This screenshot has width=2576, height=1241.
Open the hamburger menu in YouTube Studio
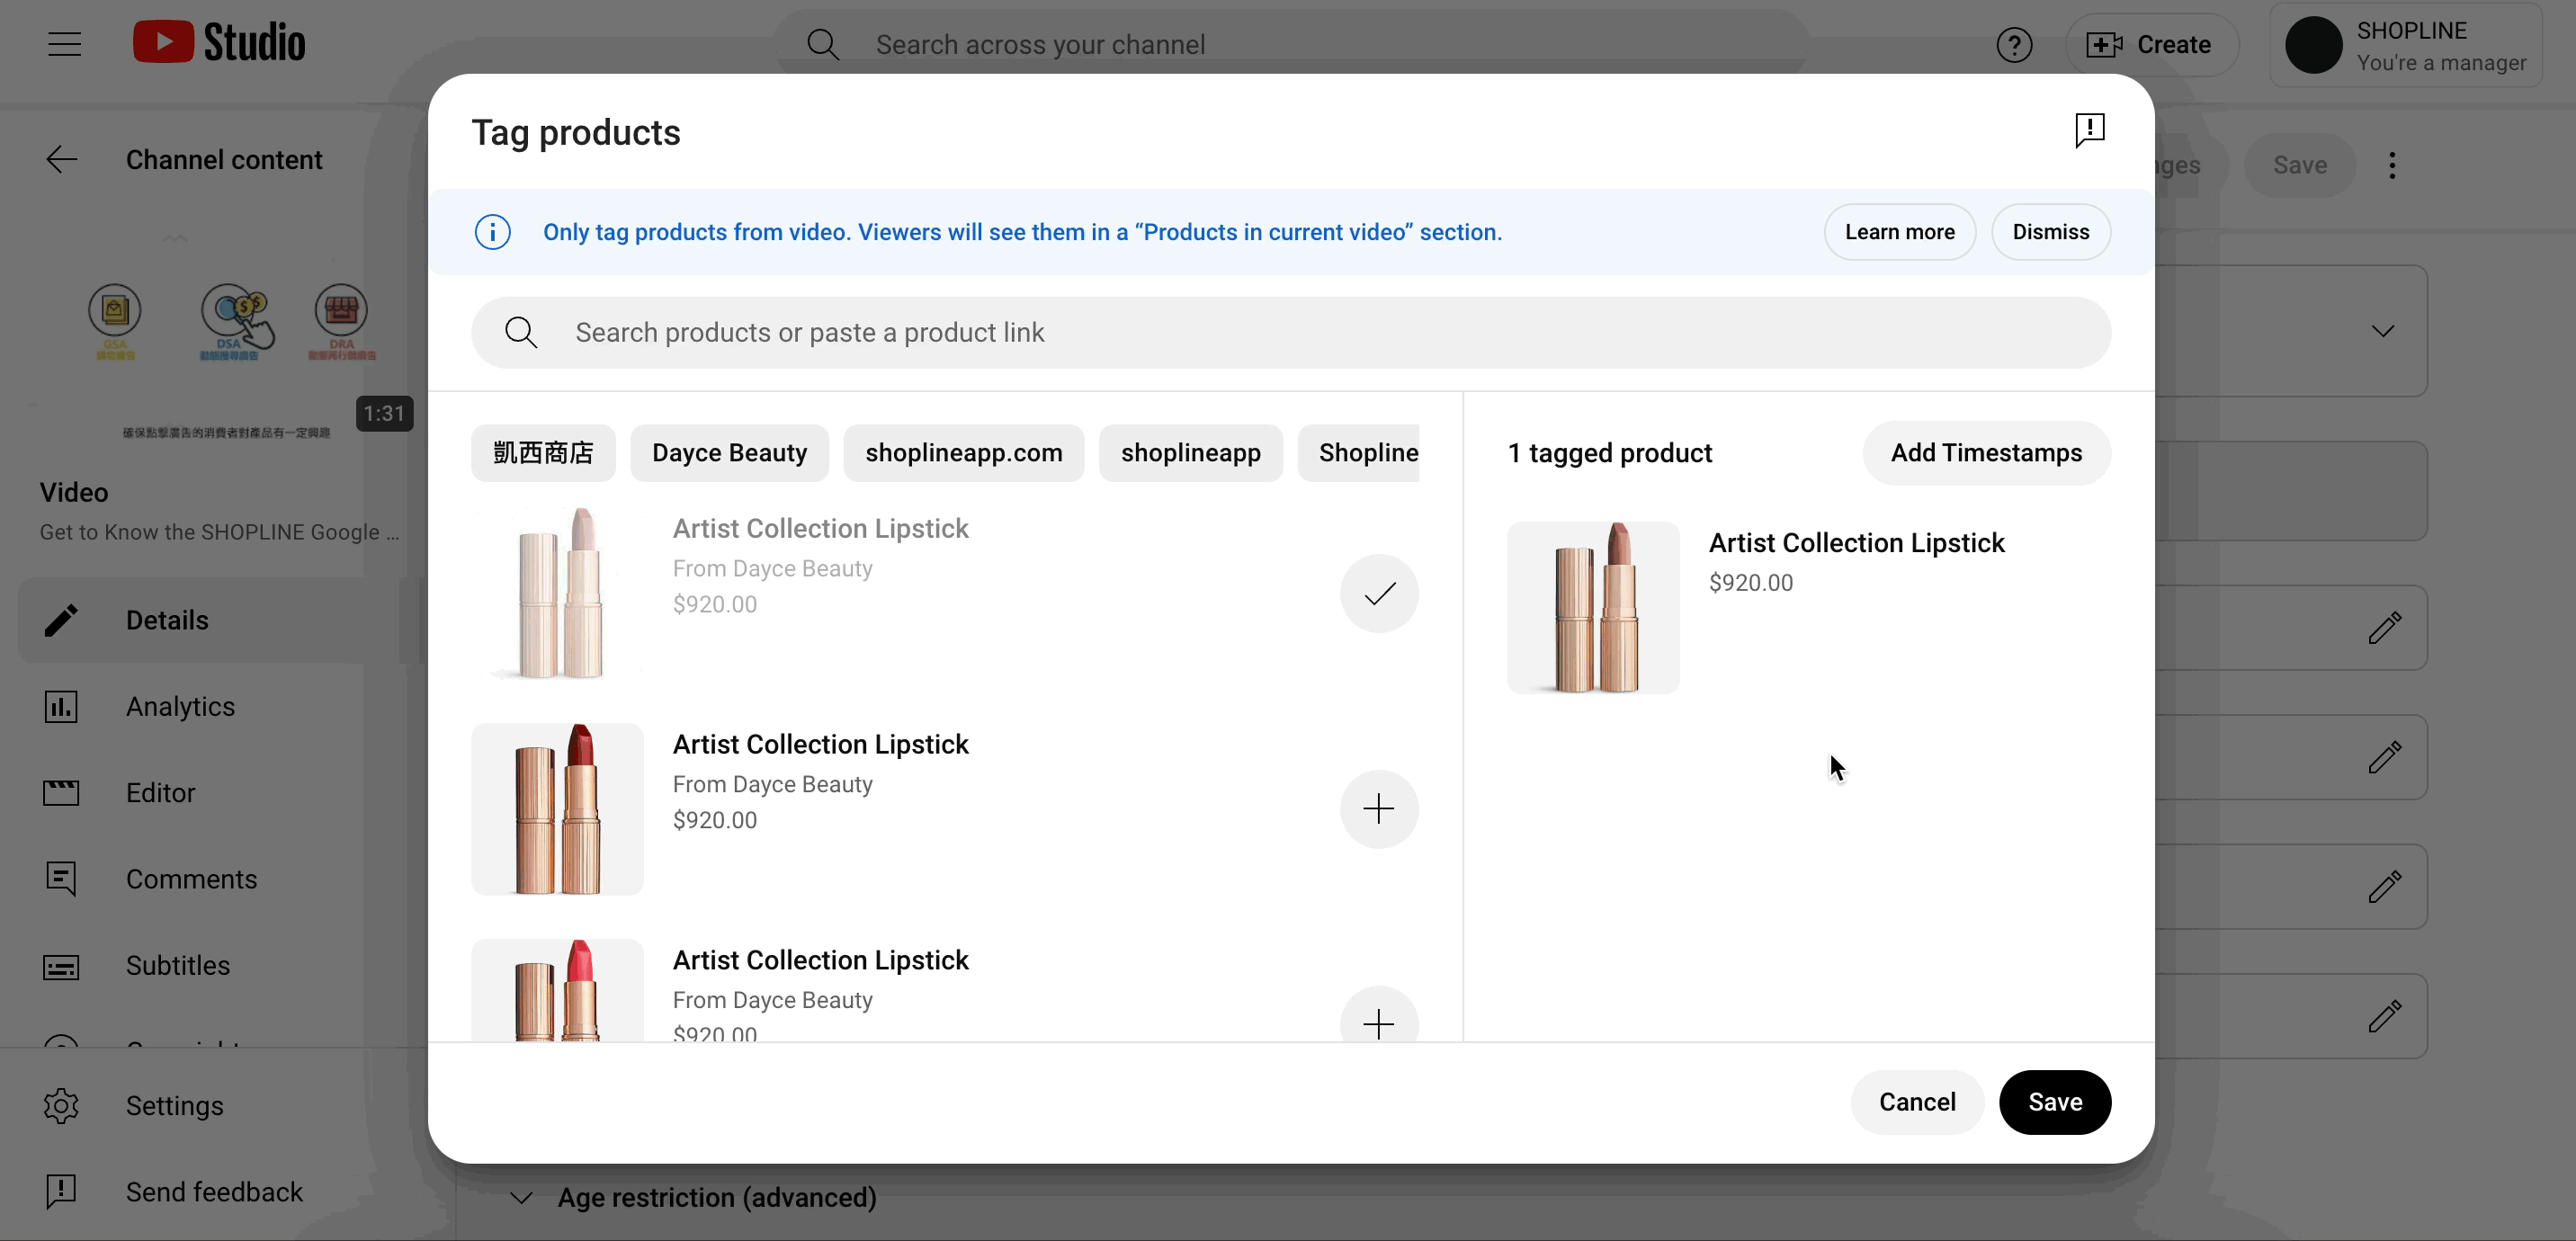64,44
